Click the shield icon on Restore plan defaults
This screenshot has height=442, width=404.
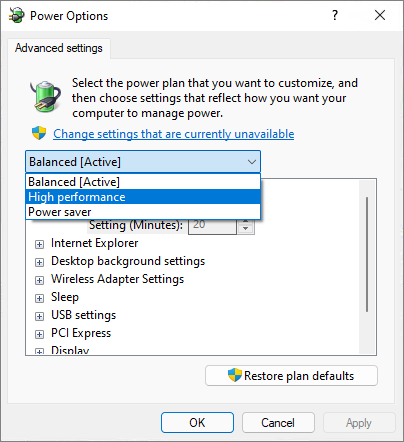coord(235,375)
